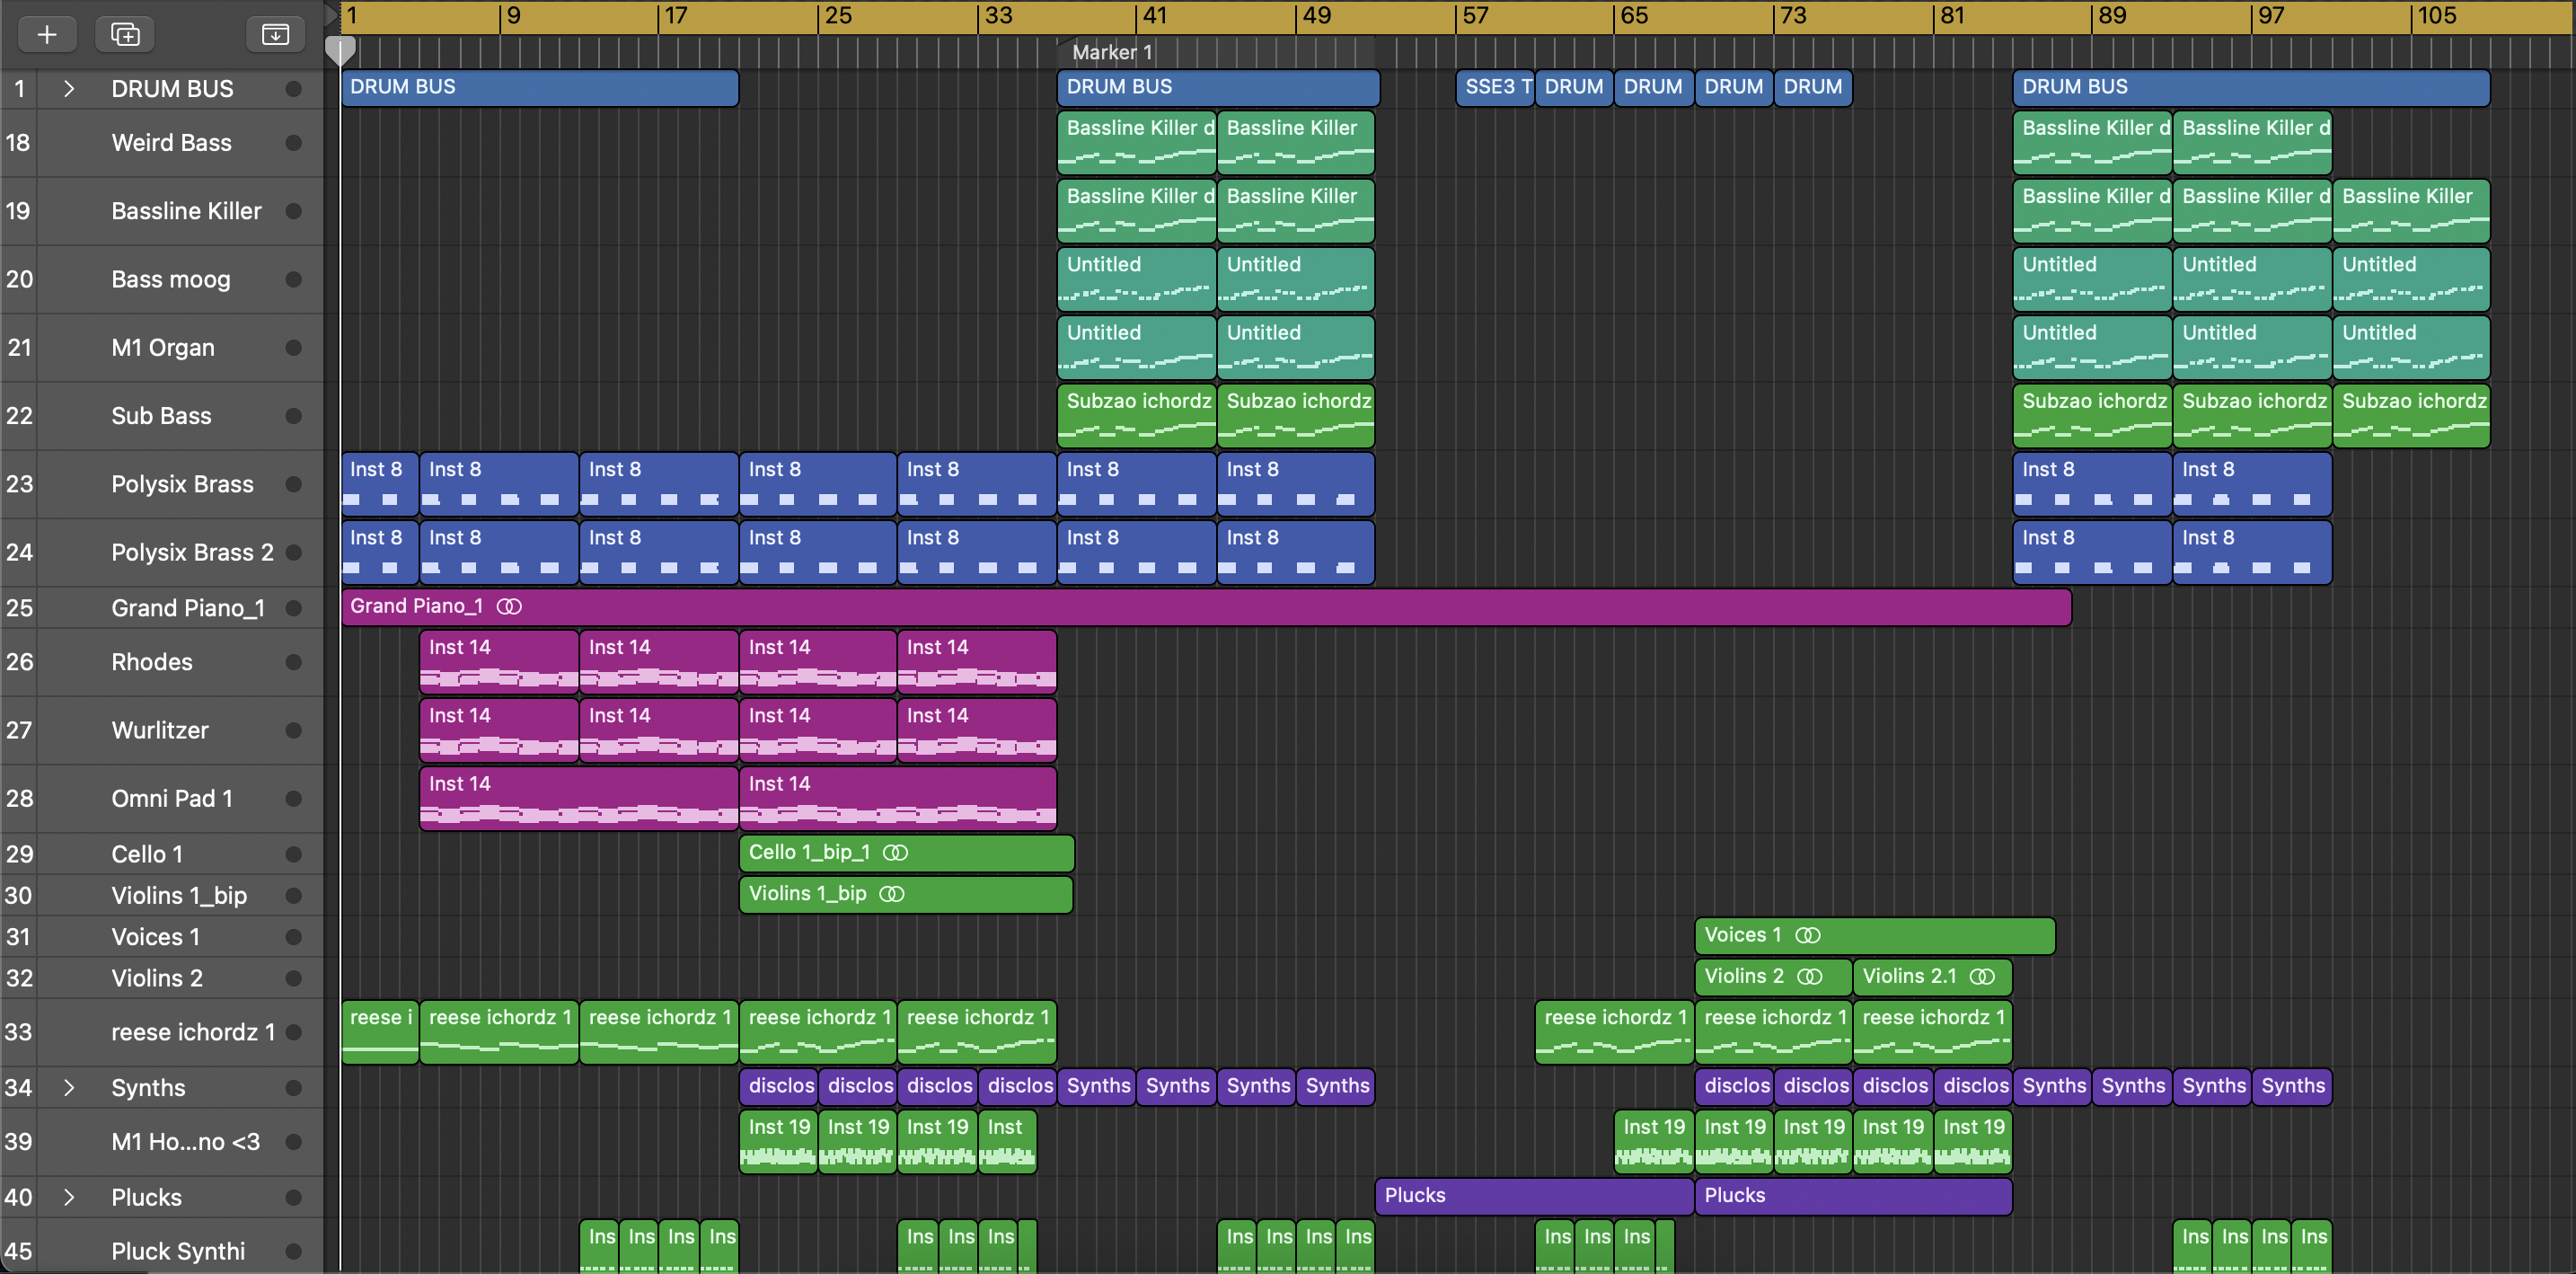Select the SSE3 T drum region

1495,87
